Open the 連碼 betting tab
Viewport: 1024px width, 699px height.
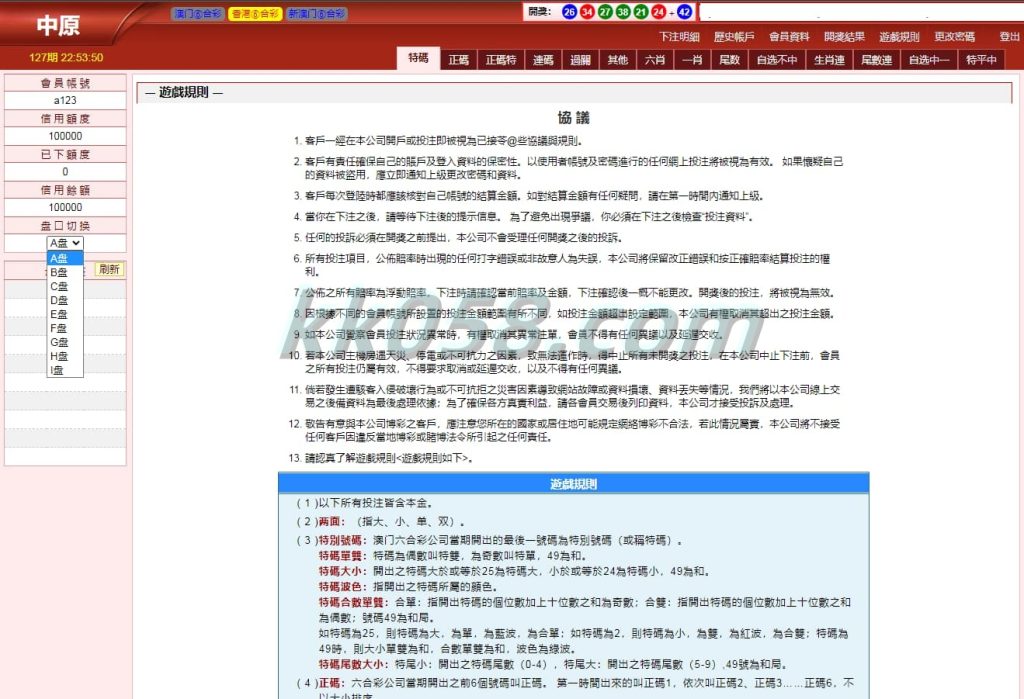543,60
